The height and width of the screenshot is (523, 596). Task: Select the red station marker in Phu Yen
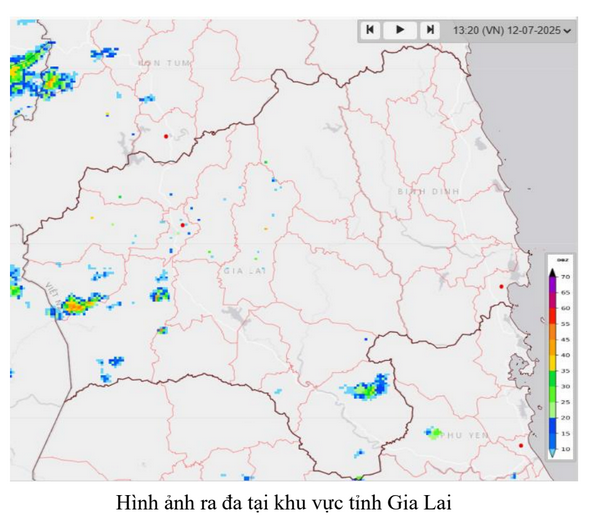point(521,445)
